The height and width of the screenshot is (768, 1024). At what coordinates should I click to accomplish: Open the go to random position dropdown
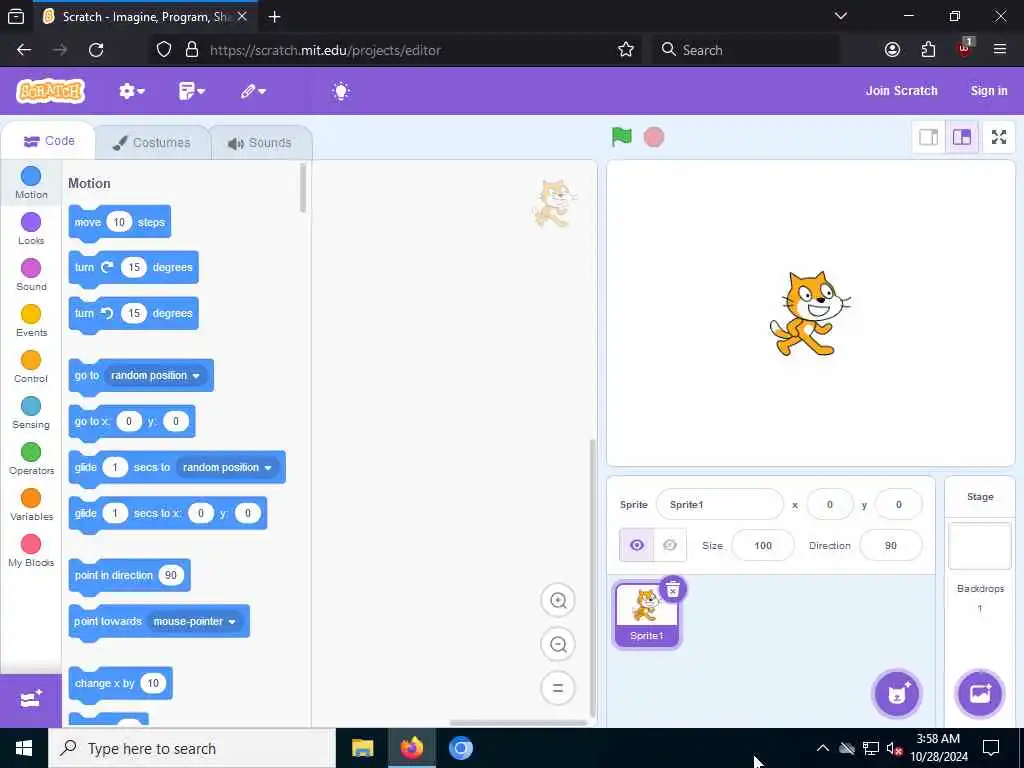click(x=155, y=376)
